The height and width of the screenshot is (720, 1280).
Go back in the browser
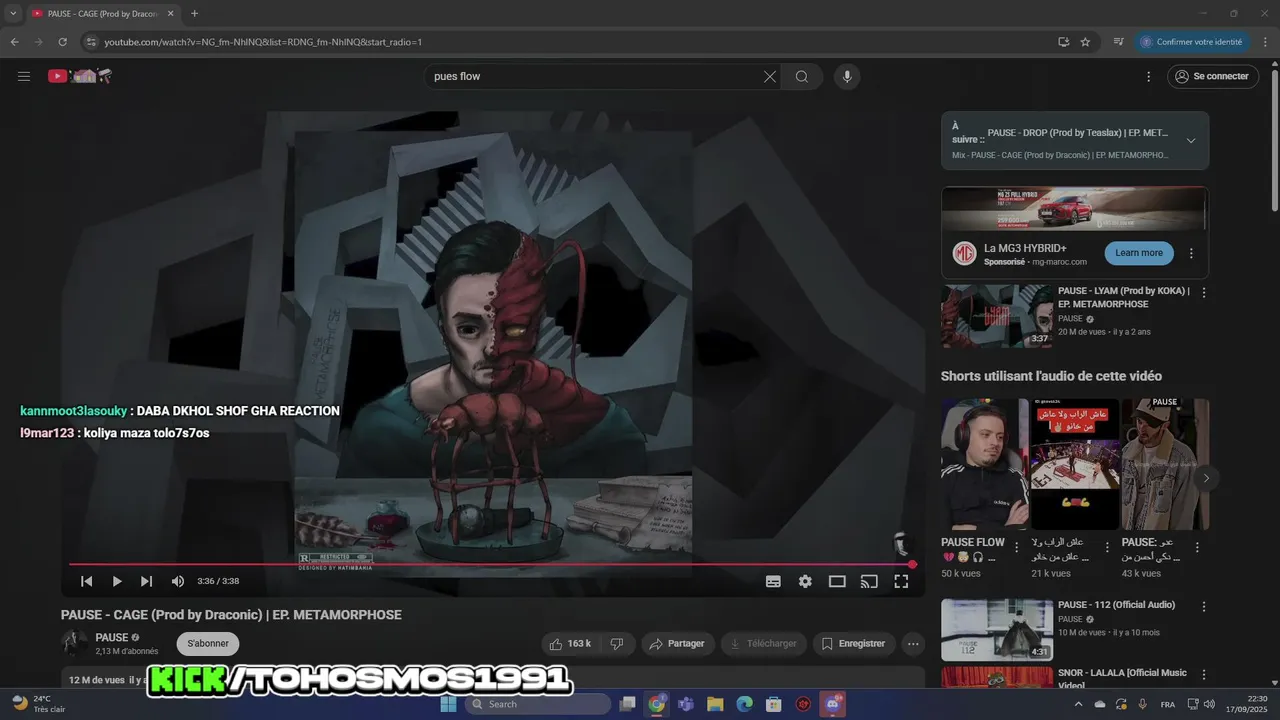pos(14,42)
